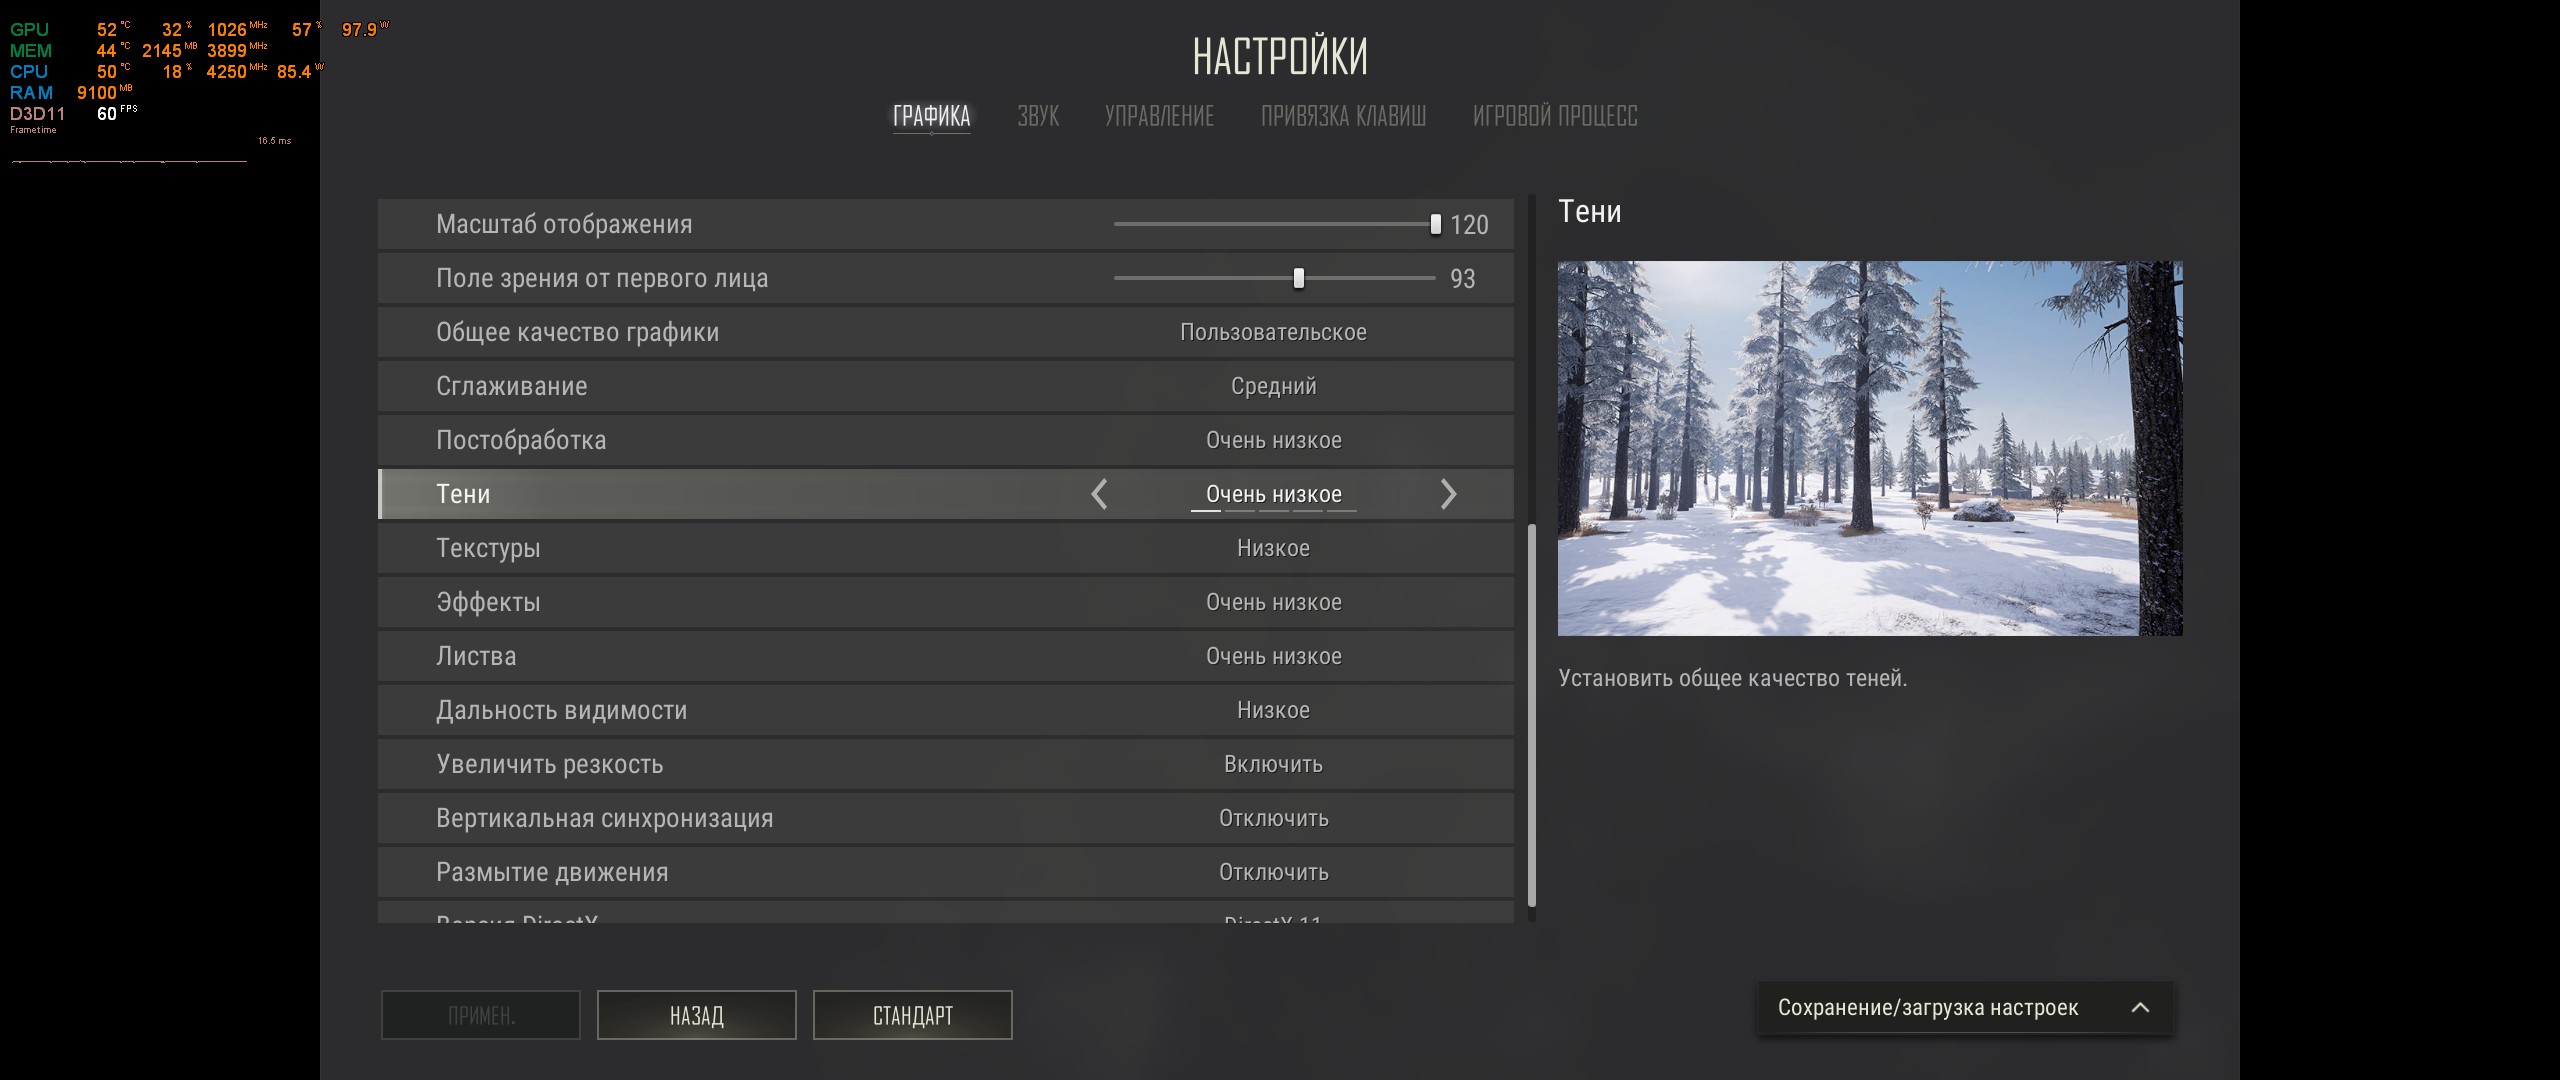Open the УПРАВЛЕНИЕ tab
Image resolution: width=2560 pixels, height=1080 pixels.
1159,116
